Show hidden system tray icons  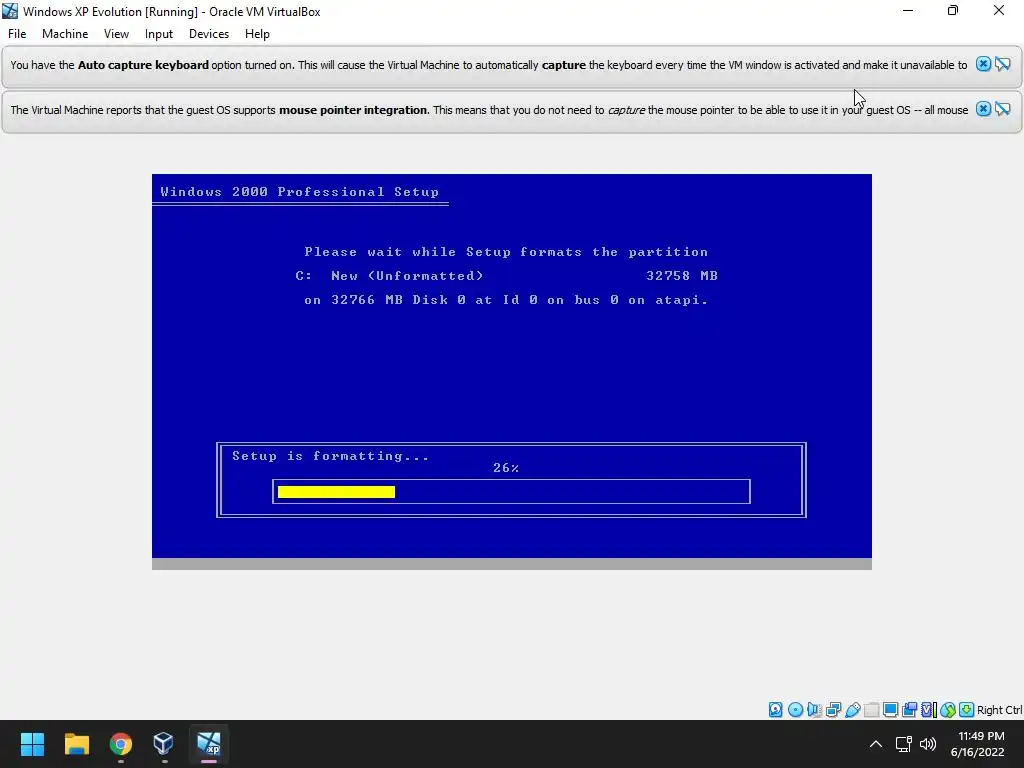876,744
